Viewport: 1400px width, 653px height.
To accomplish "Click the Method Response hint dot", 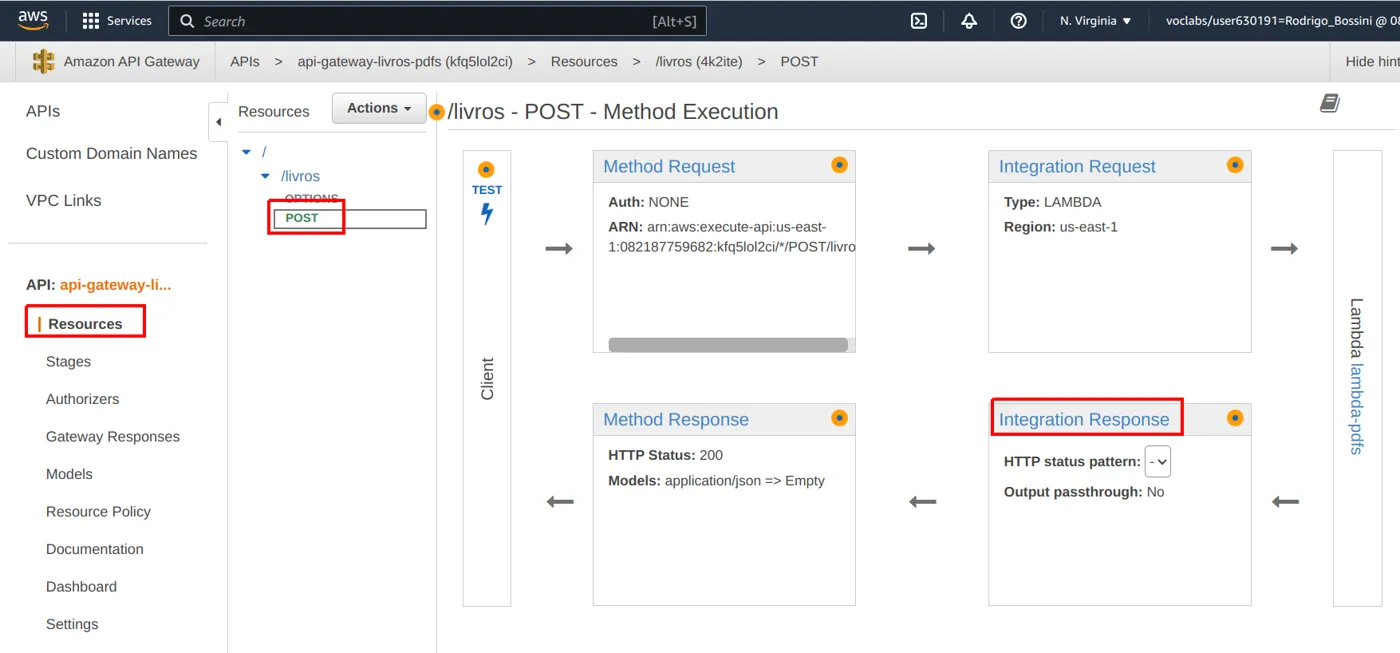I will click(839, 418).
